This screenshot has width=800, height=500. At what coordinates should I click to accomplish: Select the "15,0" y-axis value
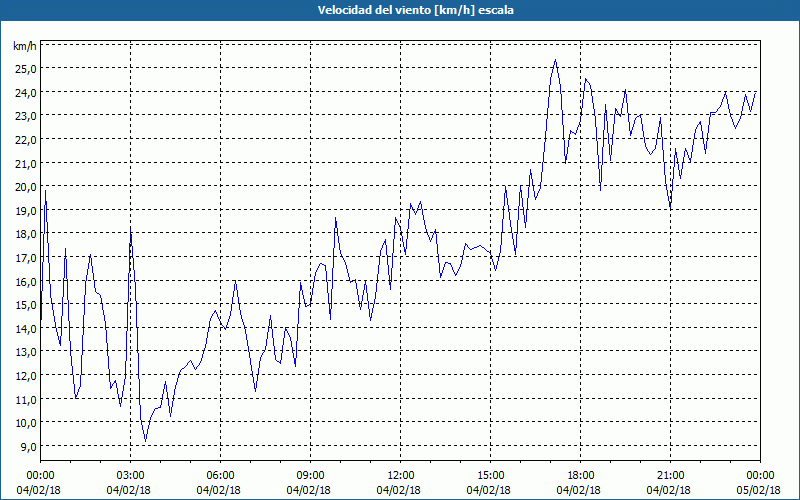coord(26,305)
